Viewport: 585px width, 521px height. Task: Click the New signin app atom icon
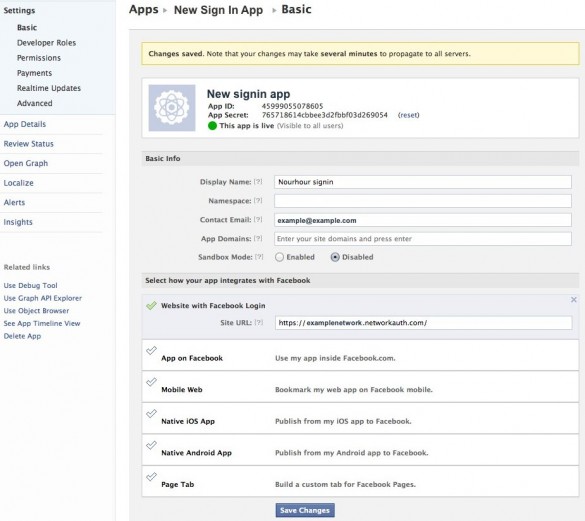point(172,108)
